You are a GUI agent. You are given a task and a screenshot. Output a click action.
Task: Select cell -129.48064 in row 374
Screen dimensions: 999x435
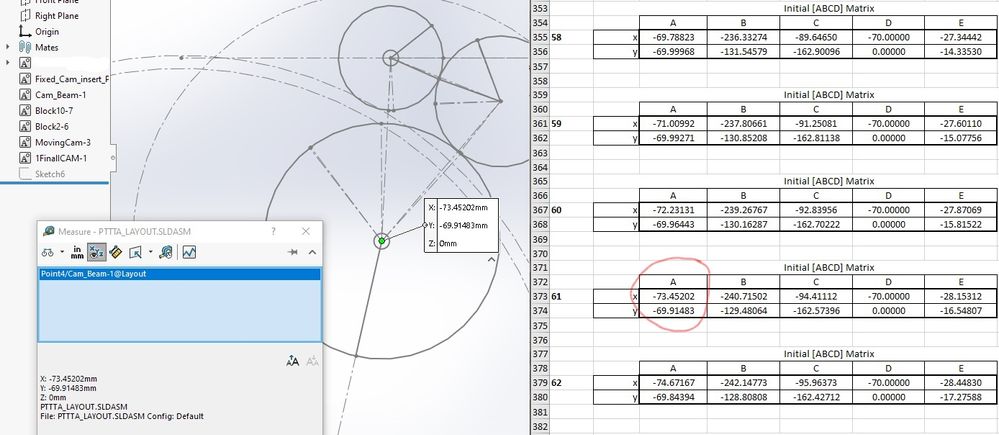[743, 310]
